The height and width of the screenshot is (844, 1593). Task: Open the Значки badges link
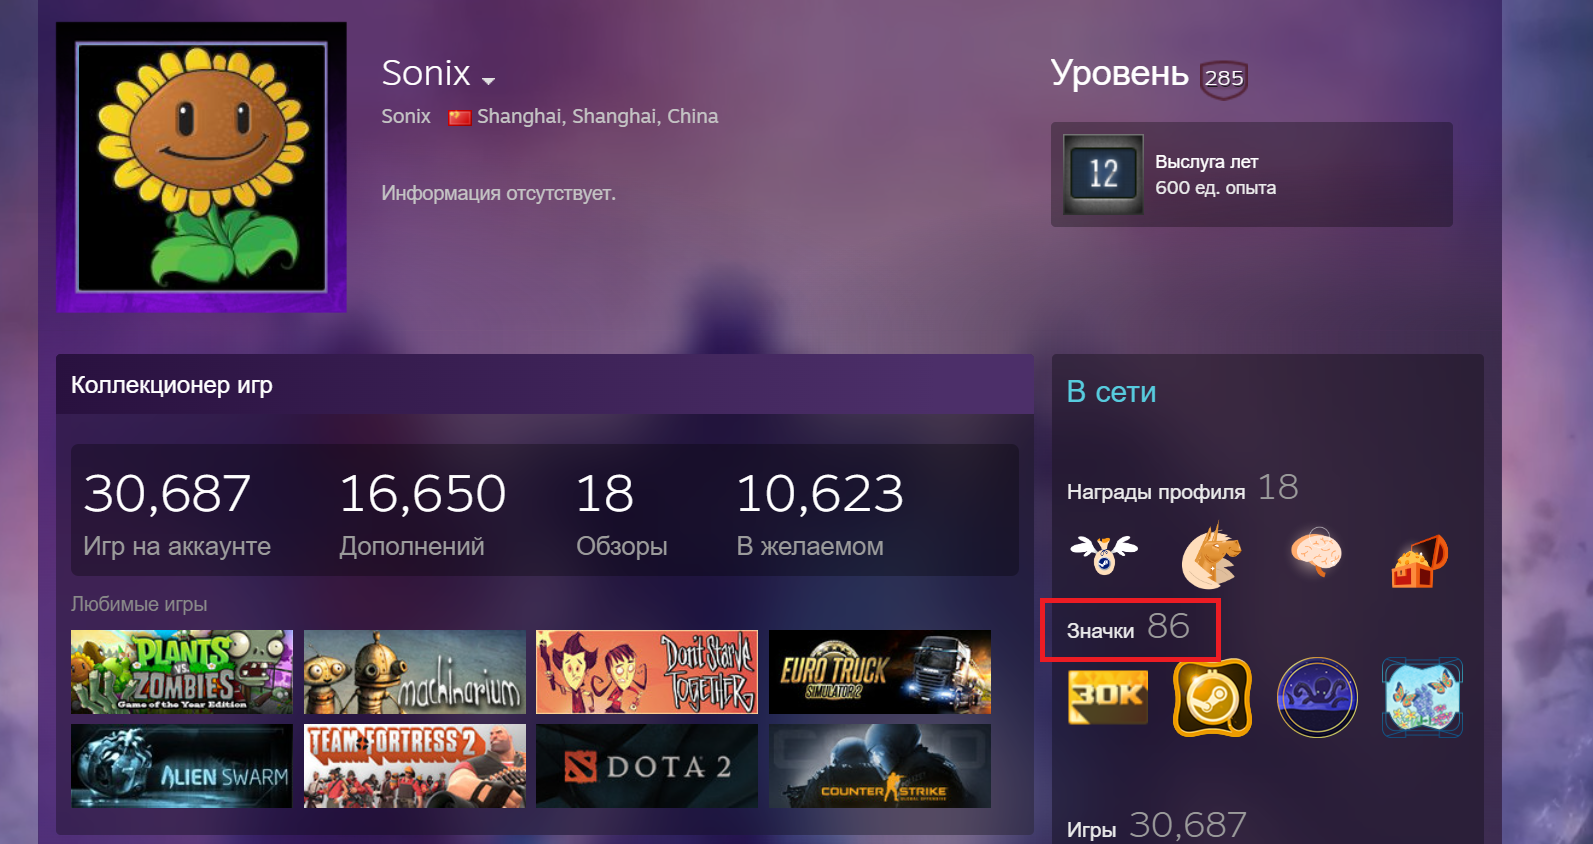(x=1100, y=631)
